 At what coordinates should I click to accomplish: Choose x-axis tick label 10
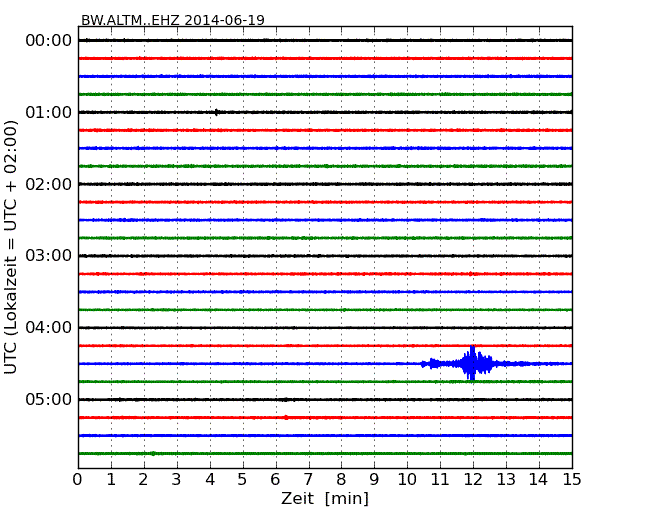tap(407, 480)
